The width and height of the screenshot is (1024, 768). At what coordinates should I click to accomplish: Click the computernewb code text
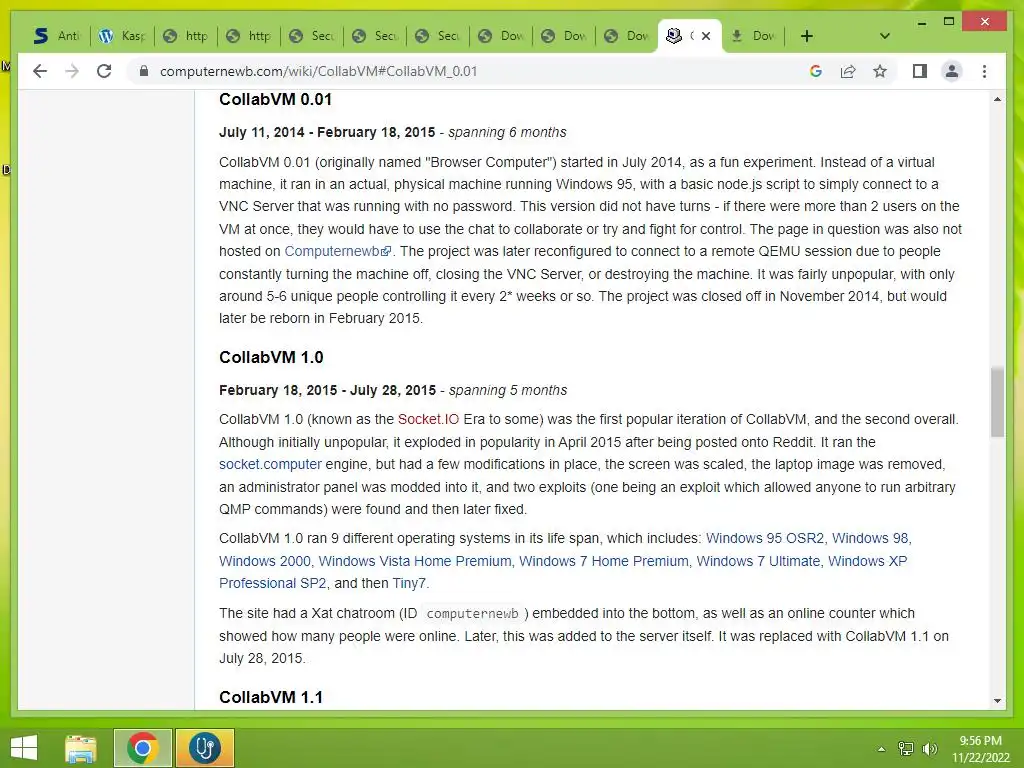(472, 614)
